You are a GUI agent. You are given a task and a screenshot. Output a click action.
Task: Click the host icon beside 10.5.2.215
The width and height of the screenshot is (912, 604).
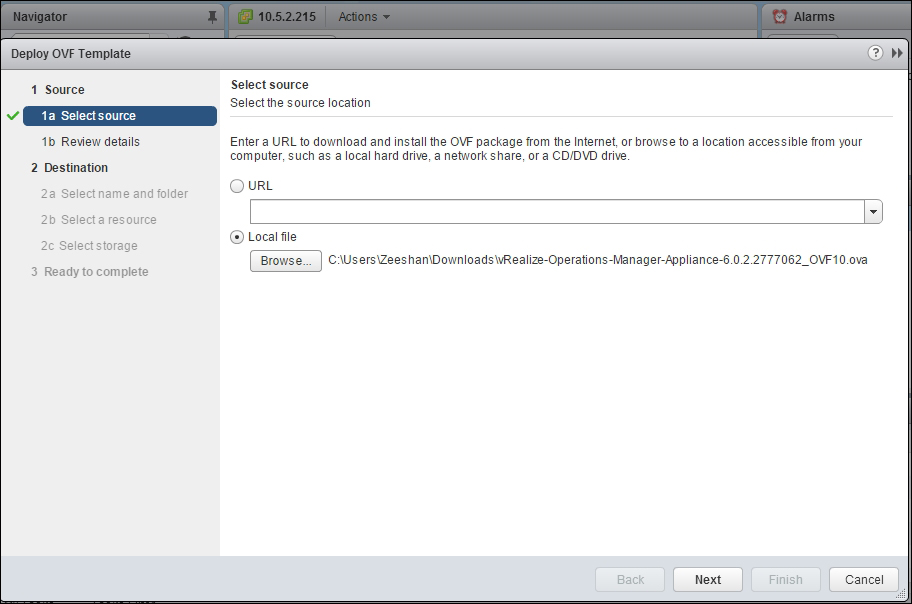tap(245, 16)
